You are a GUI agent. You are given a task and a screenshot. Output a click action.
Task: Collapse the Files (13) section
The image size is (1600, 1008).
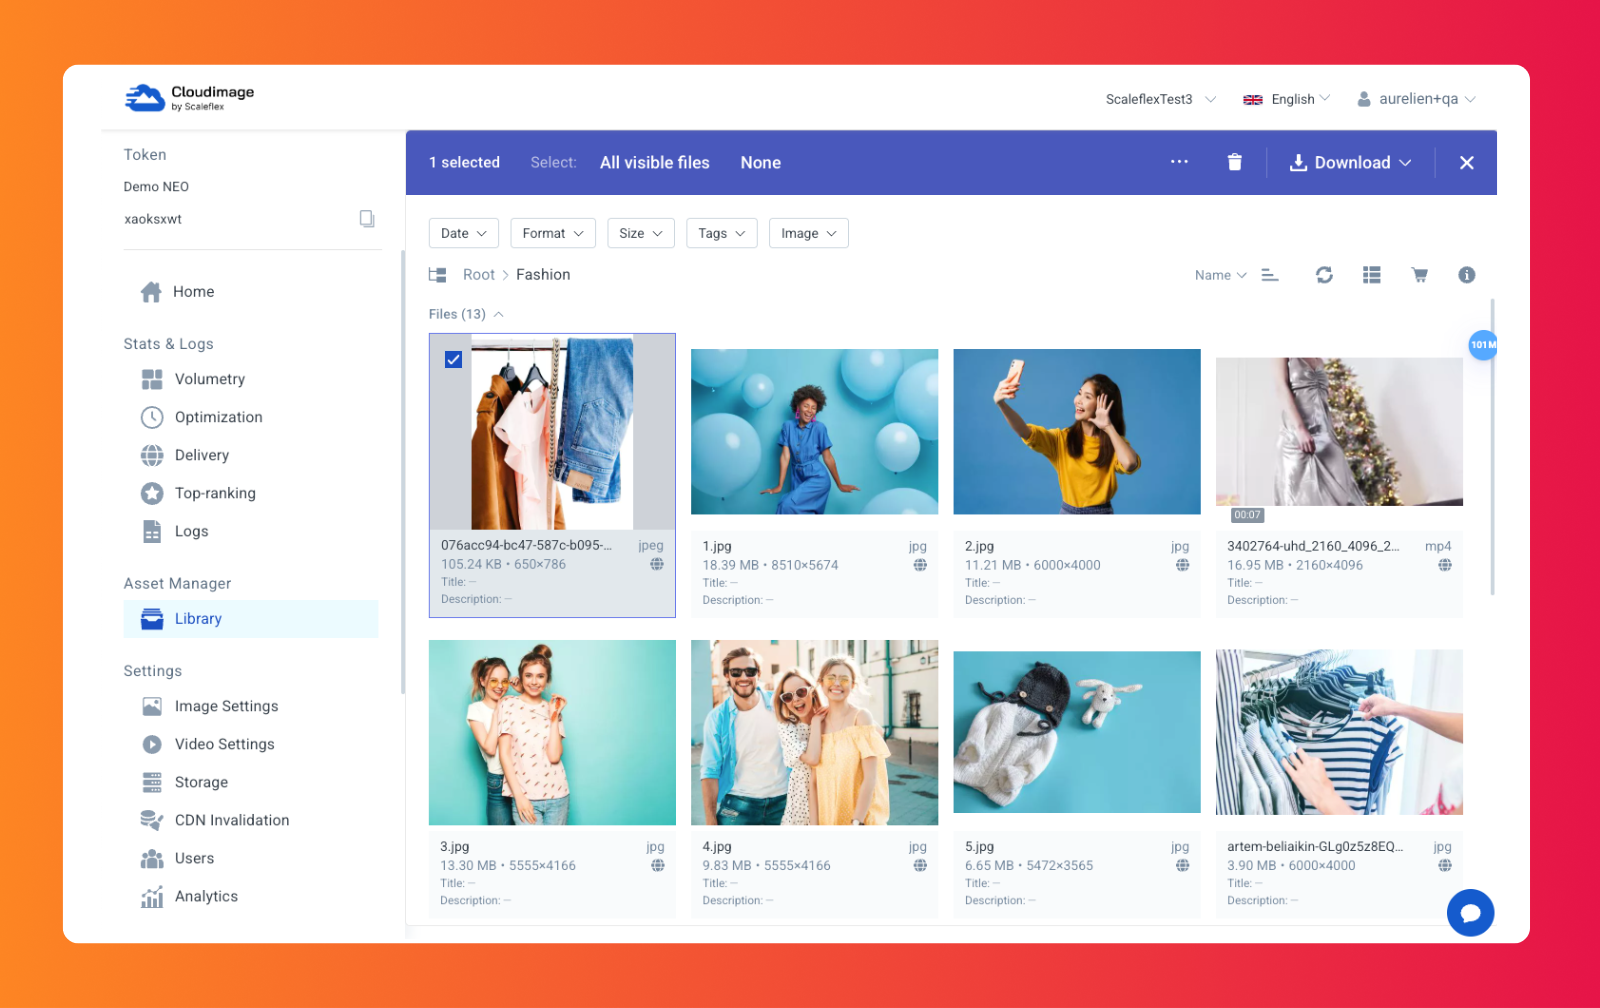coord(499,314)
